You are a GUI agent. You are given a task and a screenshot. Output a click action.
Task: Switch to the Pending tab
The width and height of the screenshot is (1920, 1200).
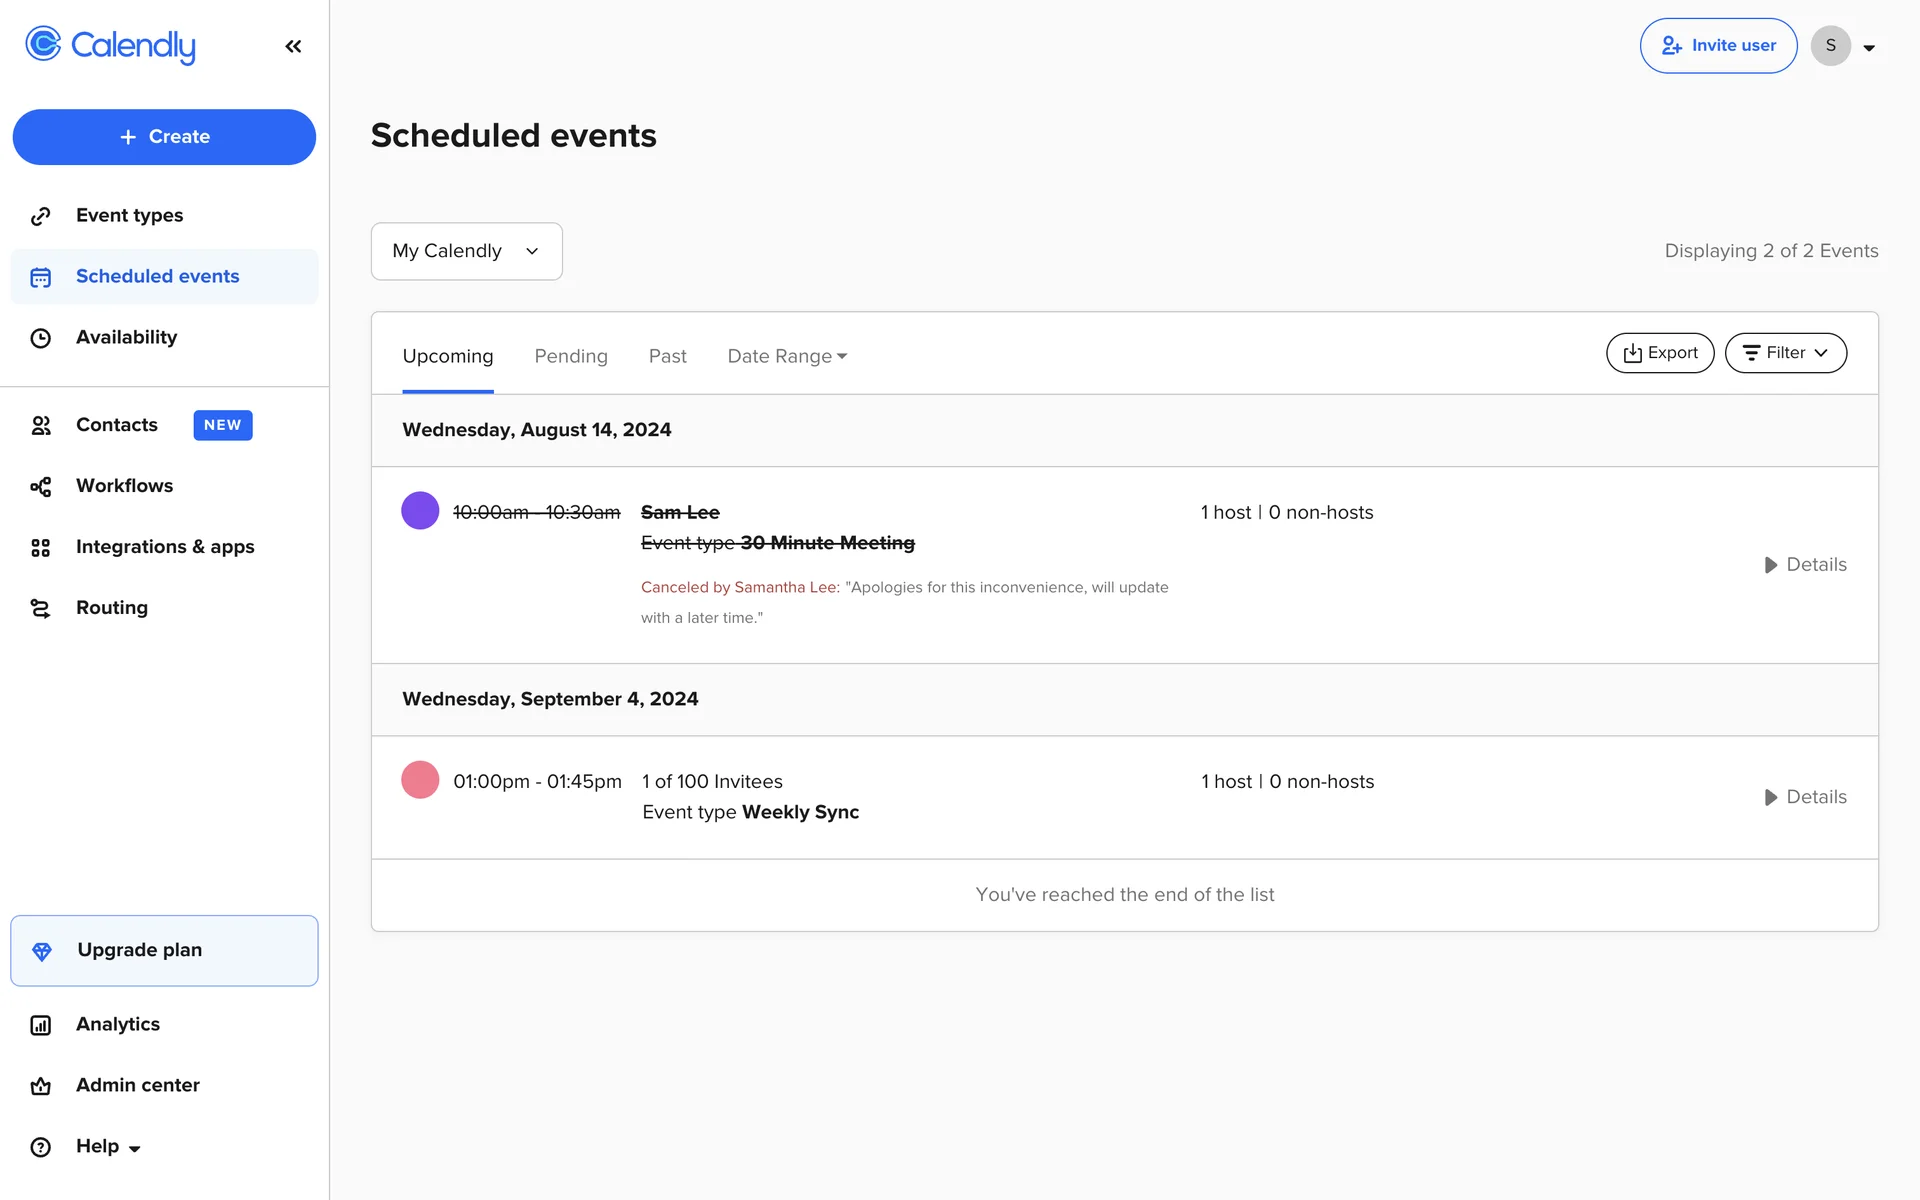(571, 356)
